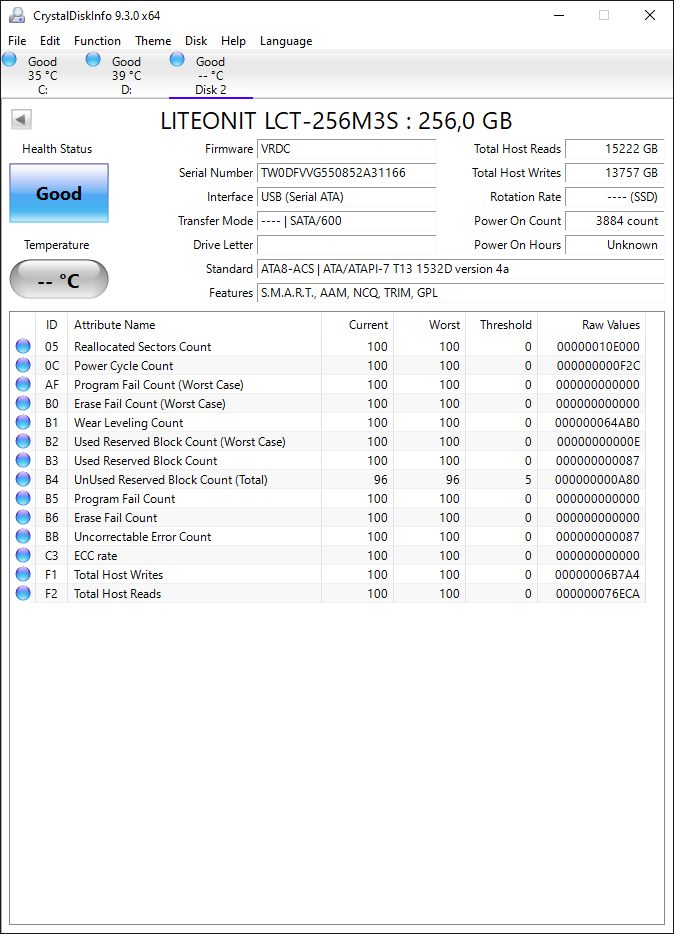Click the Wear Leveling Count attribute name
The image size is (674, 934).
(129, 423)
